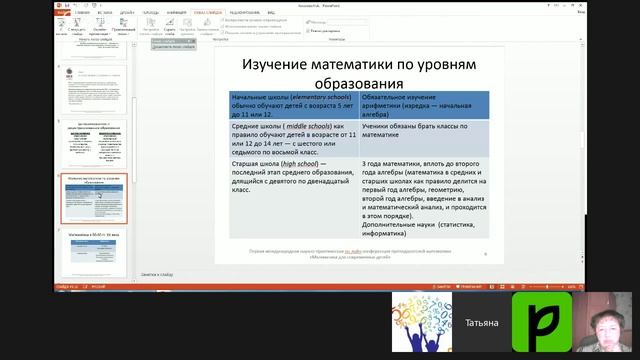Switch to Reading view icon in status bar
This screenshot has height=360, width=640.
(513, 287)
